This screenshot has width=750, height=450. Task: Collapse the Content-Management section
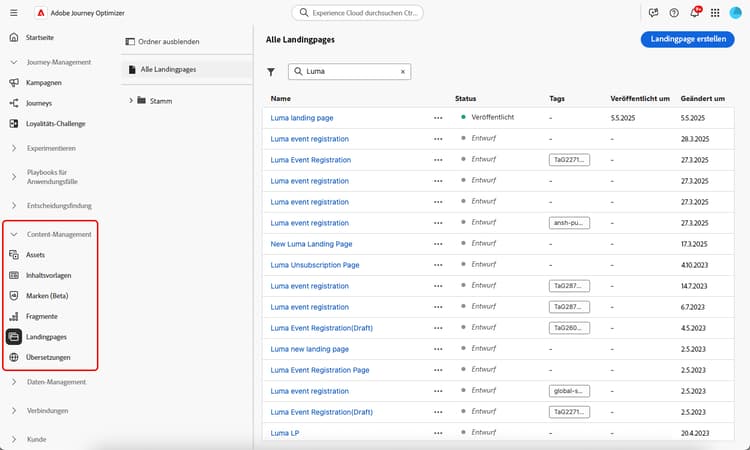tap(14, 234)
